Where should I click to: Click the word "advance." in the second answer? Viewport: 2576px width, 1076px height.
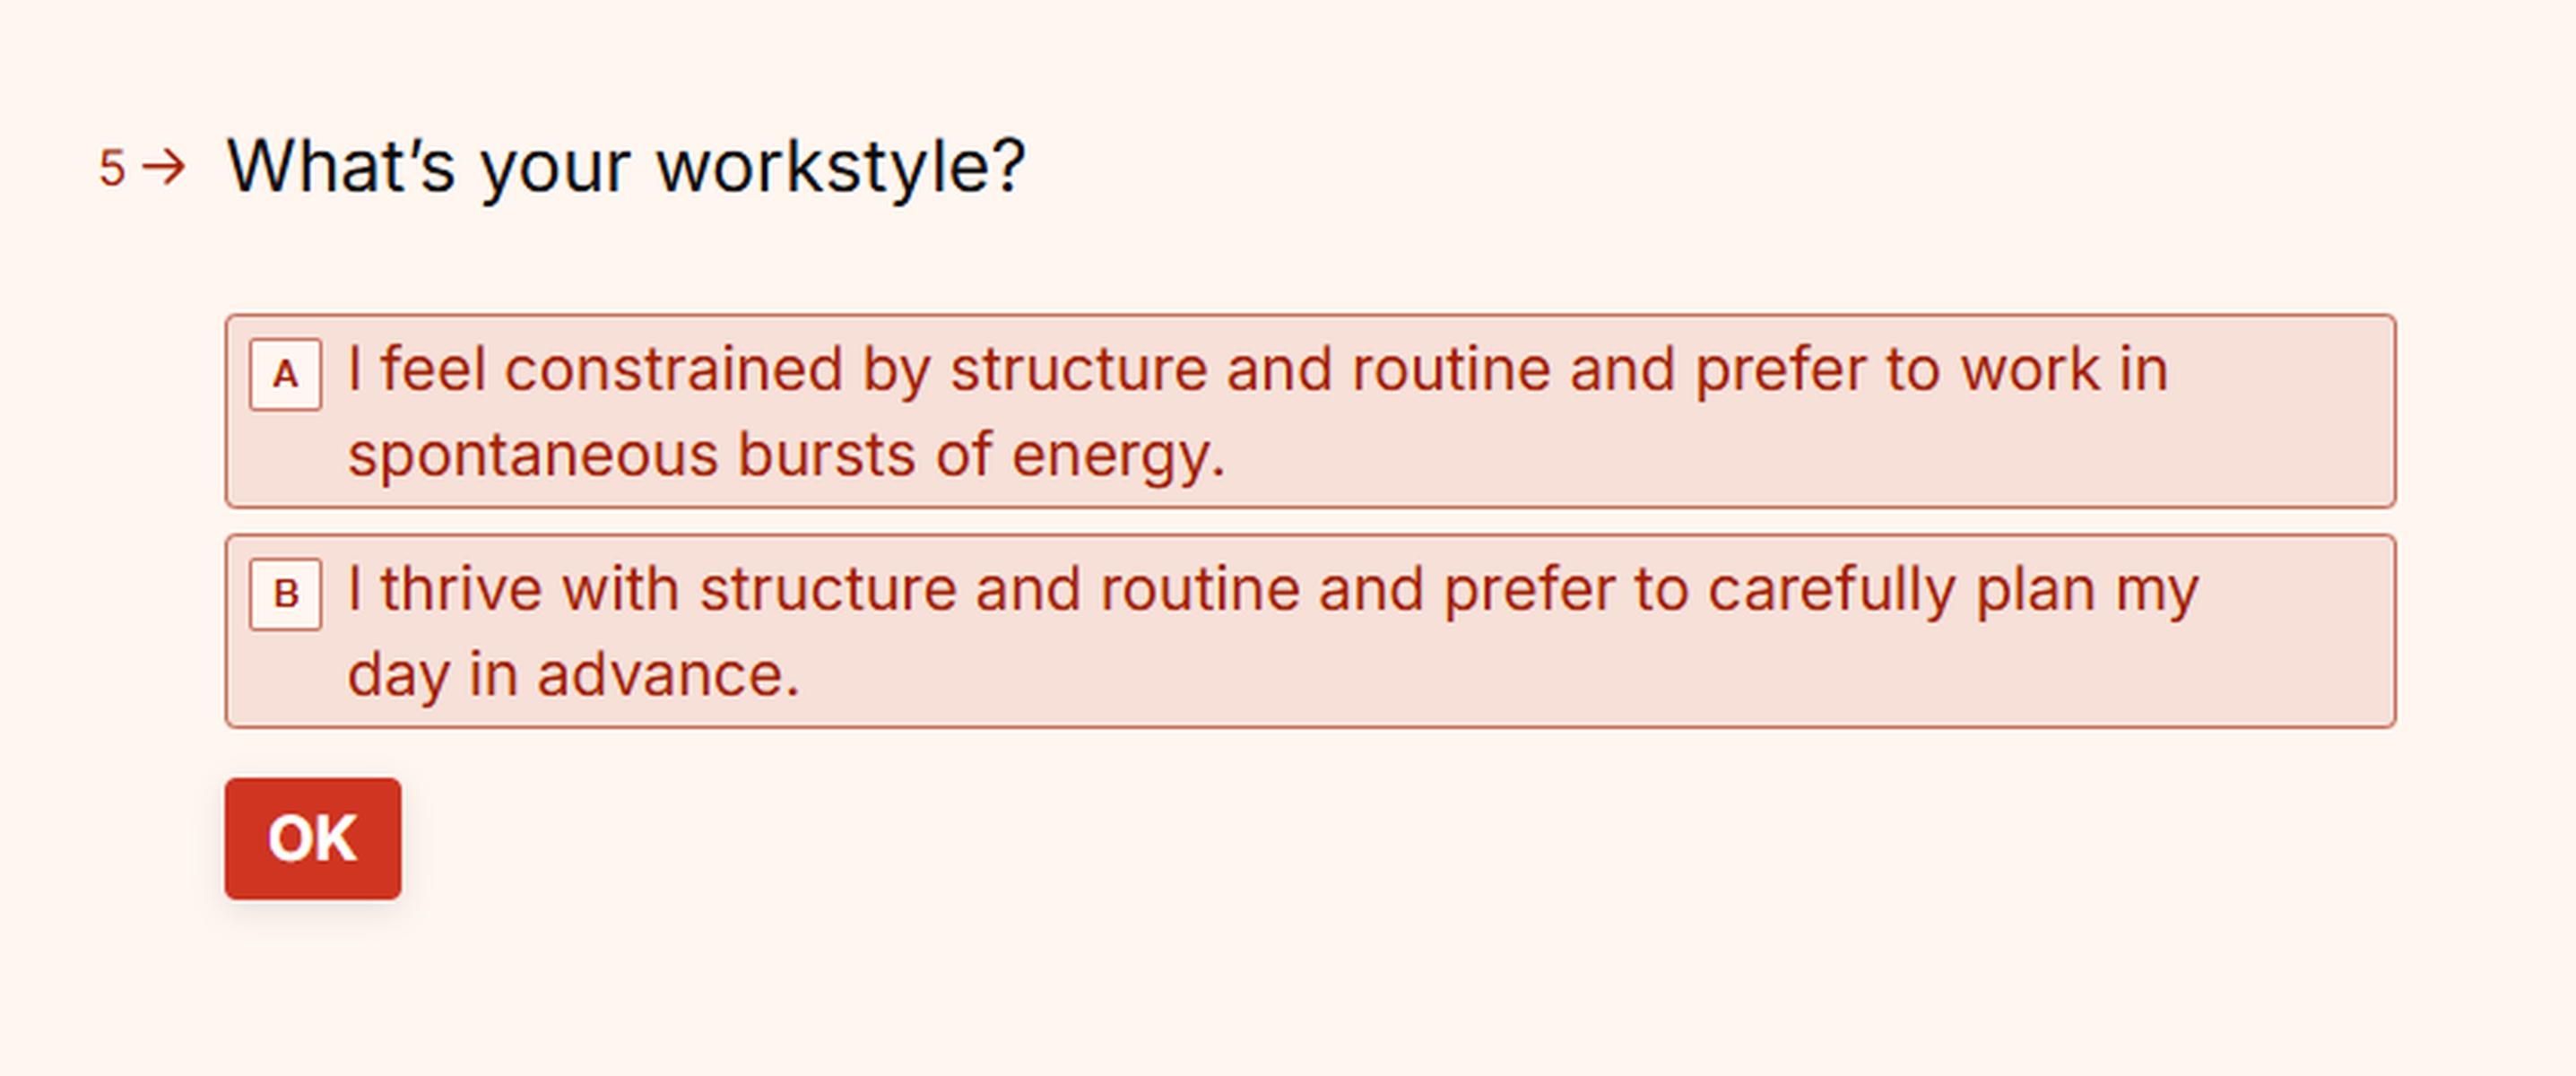tap(668, 675)
